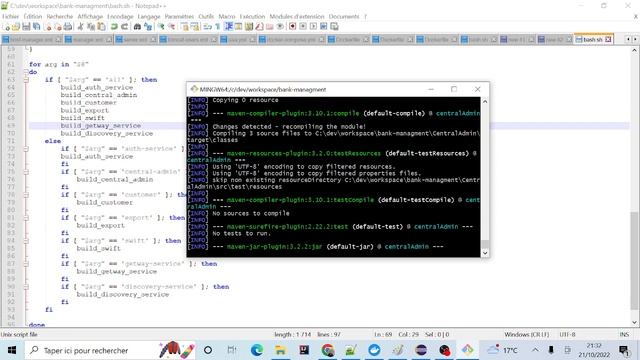Collapse the fold at line 62 'do'

[x=26, y=72]
